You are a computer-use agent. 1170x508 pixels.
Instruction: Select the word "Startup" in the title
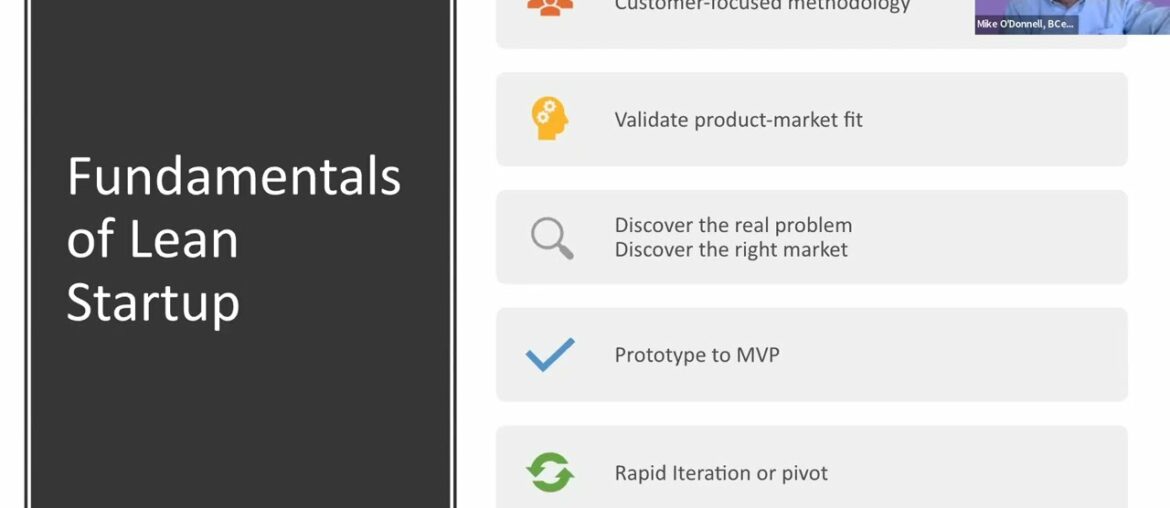[153, 303]
